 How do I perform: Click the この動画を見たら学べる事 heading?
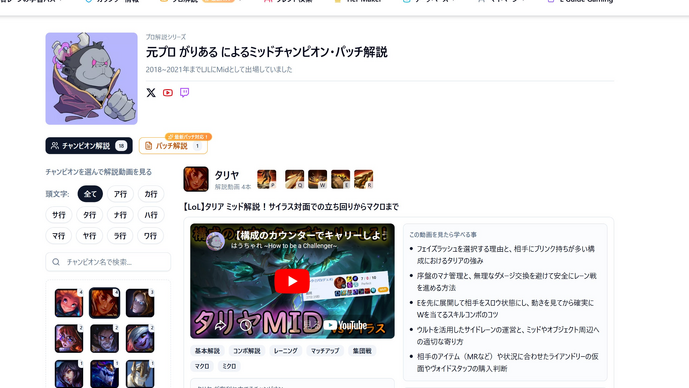click(x=443, y=235)
